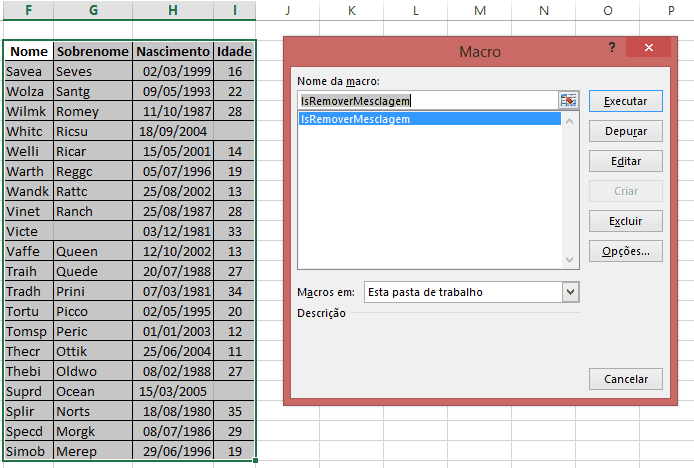Click the cell containing Quede
Image resolution: width=694 pixels, height=468 pixels.
pyautogui.click(x=93, y=271)
